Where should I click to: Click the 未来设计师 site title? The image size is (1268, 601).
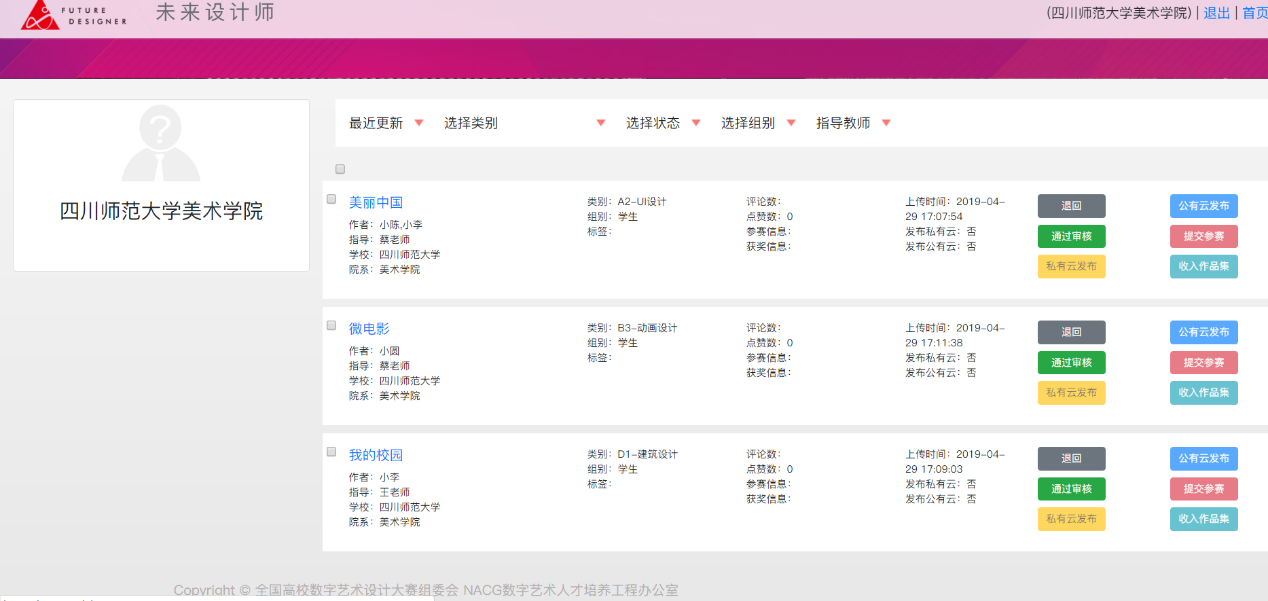coord(215,13)
